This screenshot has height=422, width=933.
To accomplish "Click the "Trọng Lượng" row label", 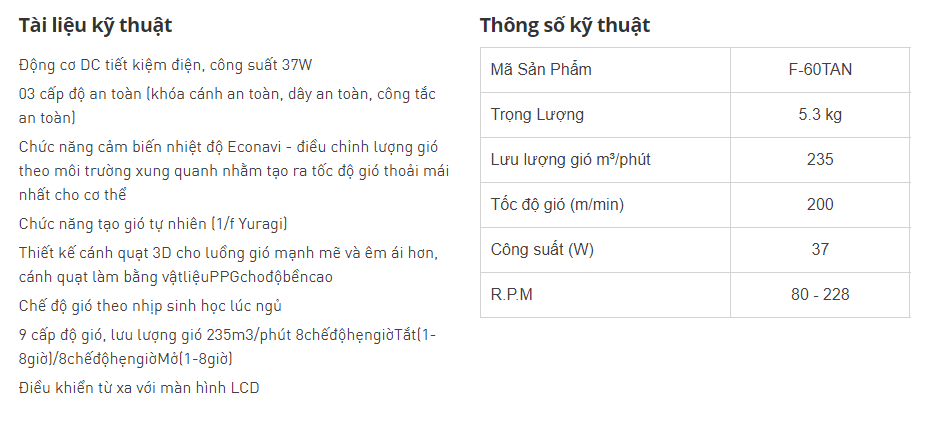I will (537, 115).
